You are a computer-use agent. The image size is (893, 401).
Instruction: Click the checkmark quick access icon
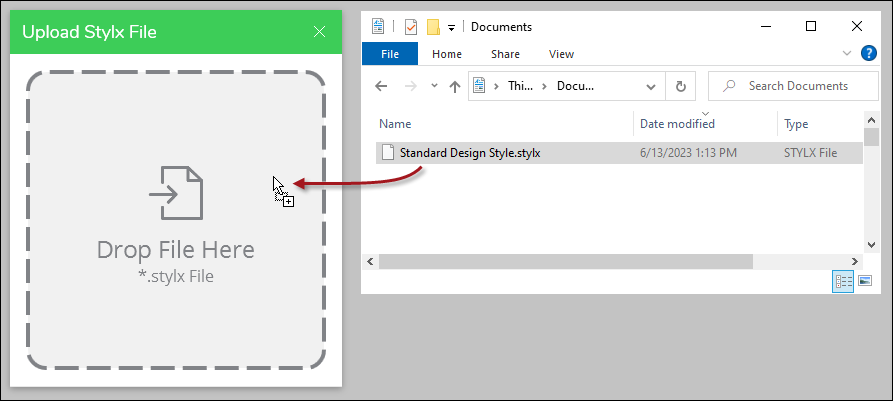[411, 27]
